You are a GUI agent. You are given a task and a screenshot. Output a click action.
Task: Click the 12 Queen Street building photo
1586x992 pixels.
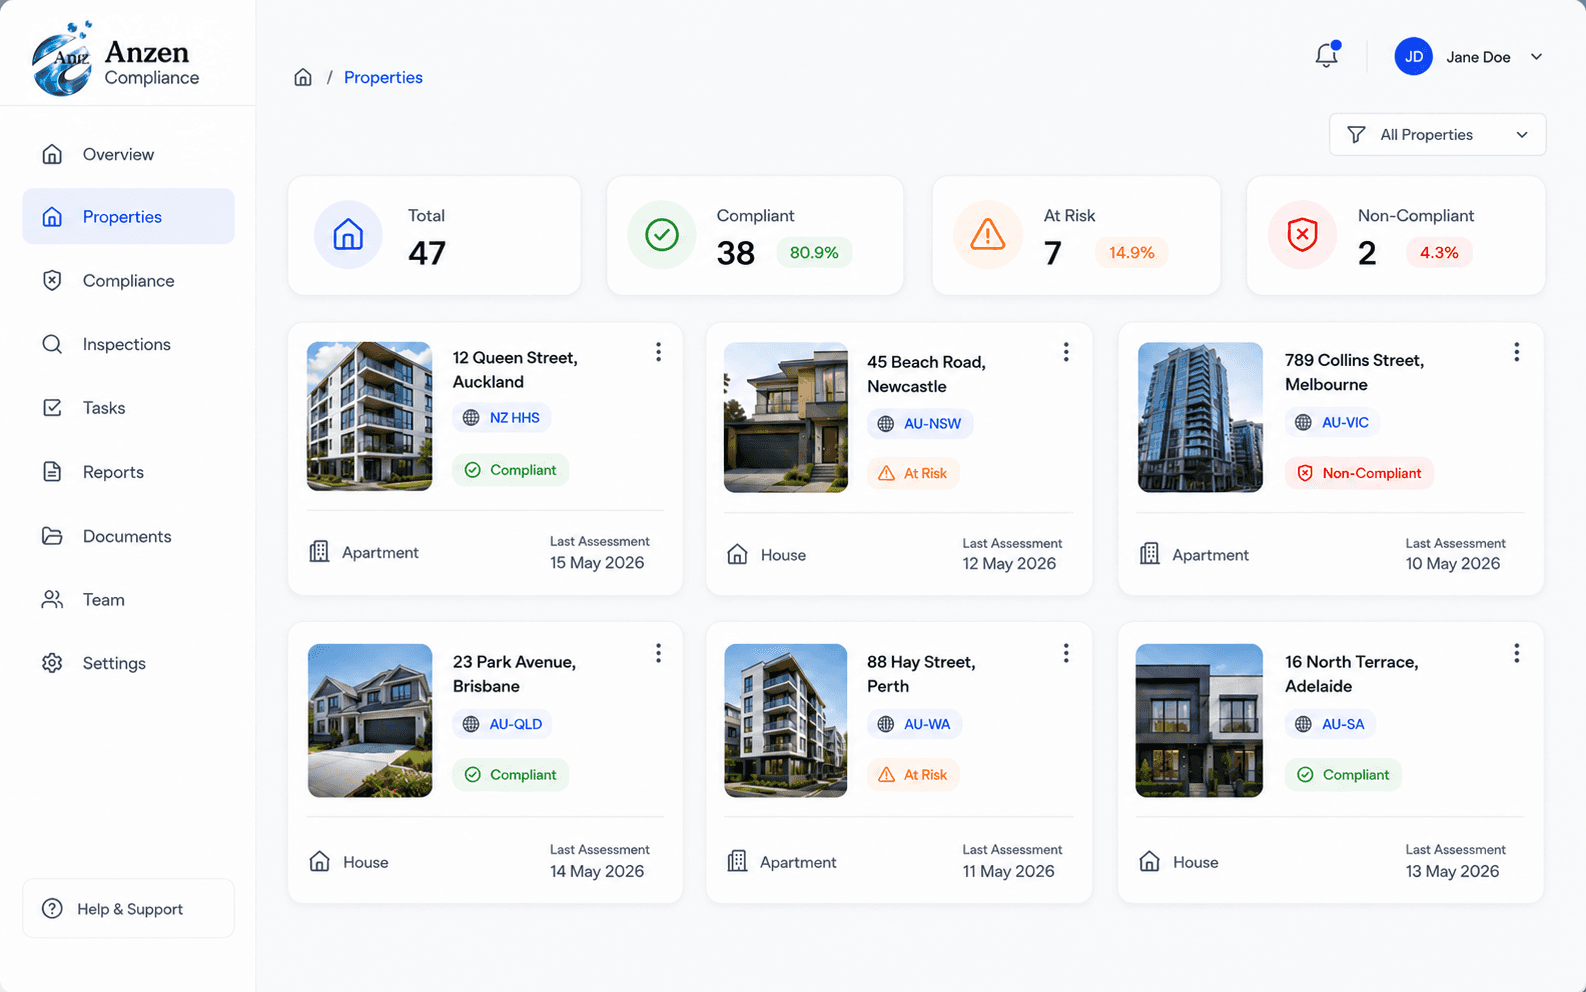tap(370, 416)
